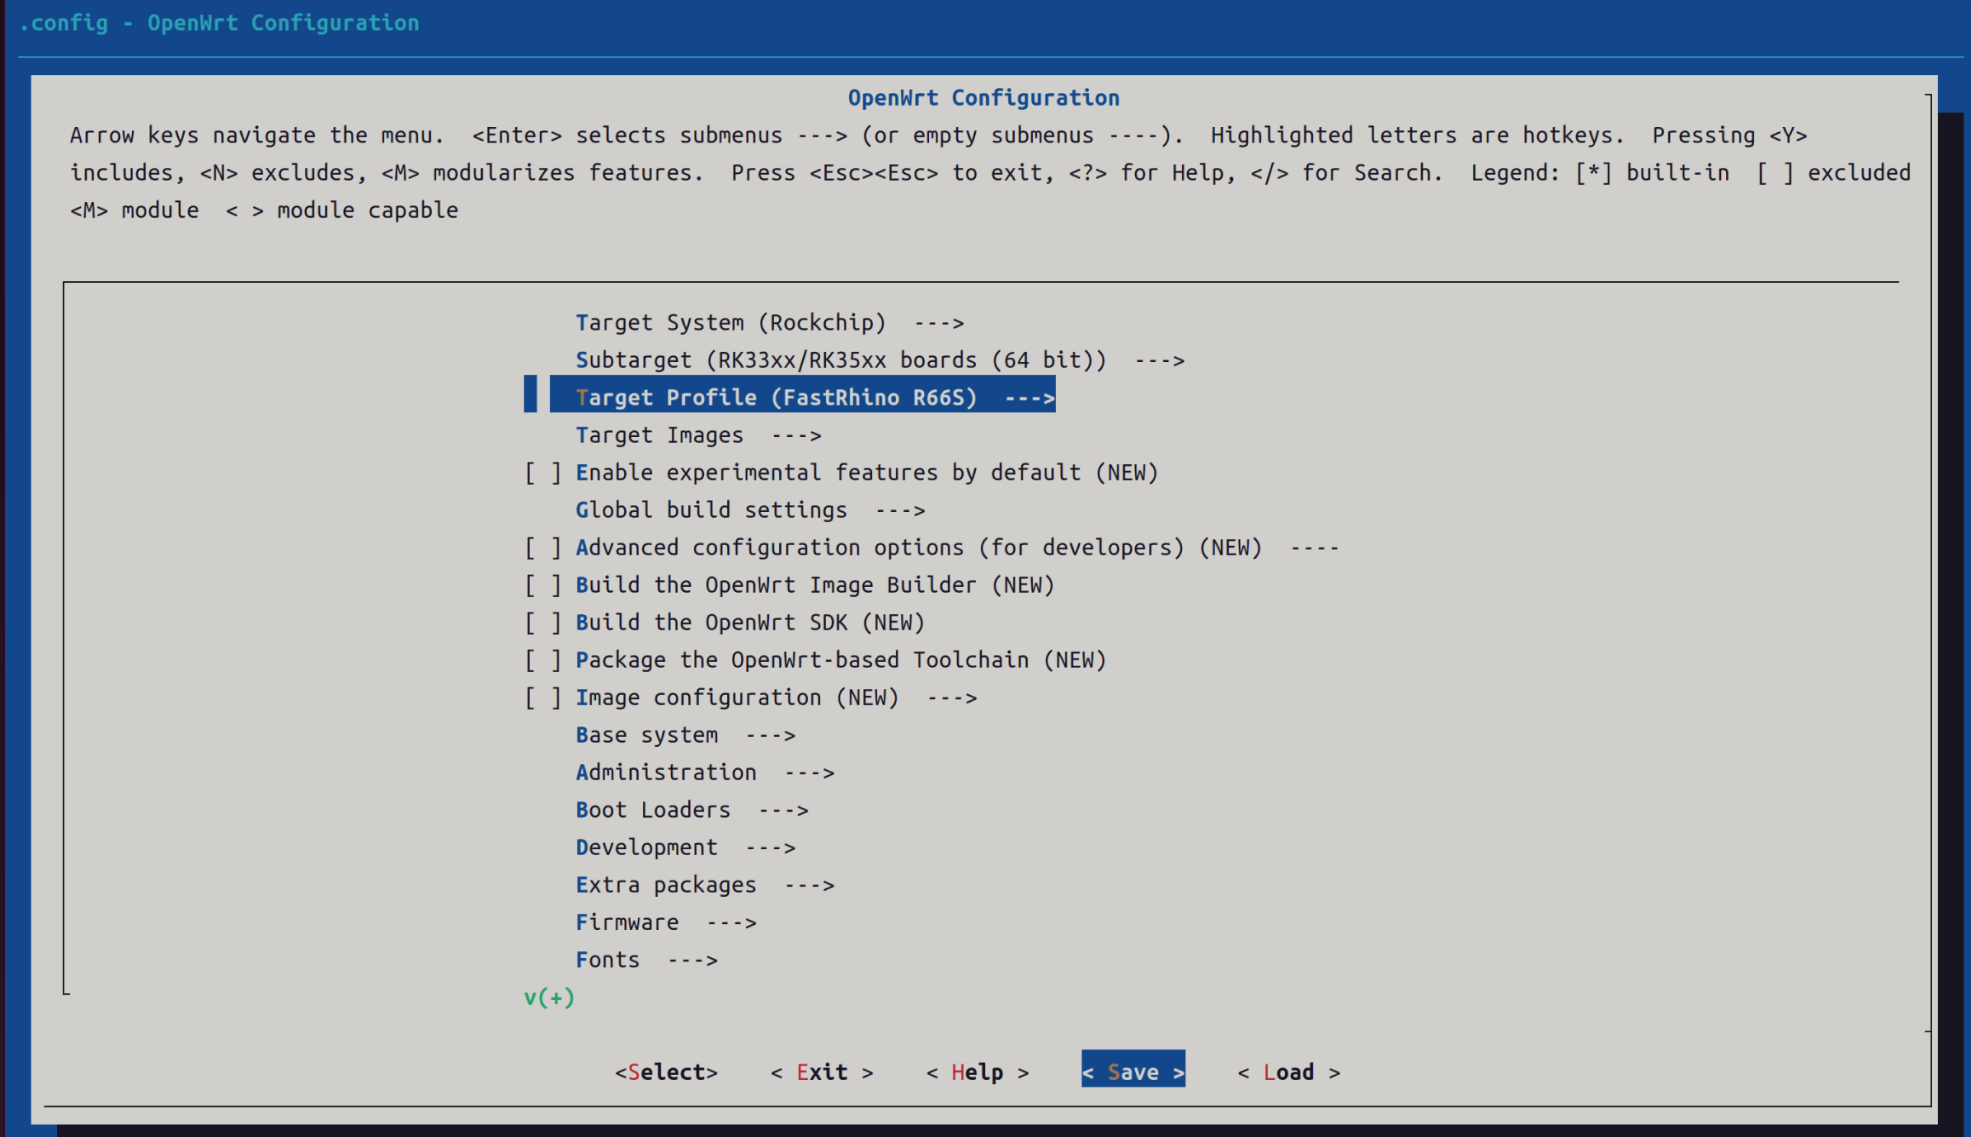The width and height of the screenshot is (1971, 1137).
Task: Select Target Profile (FastRhino R66S) entry
Action: pyautogui.click(x=802, y=397)
